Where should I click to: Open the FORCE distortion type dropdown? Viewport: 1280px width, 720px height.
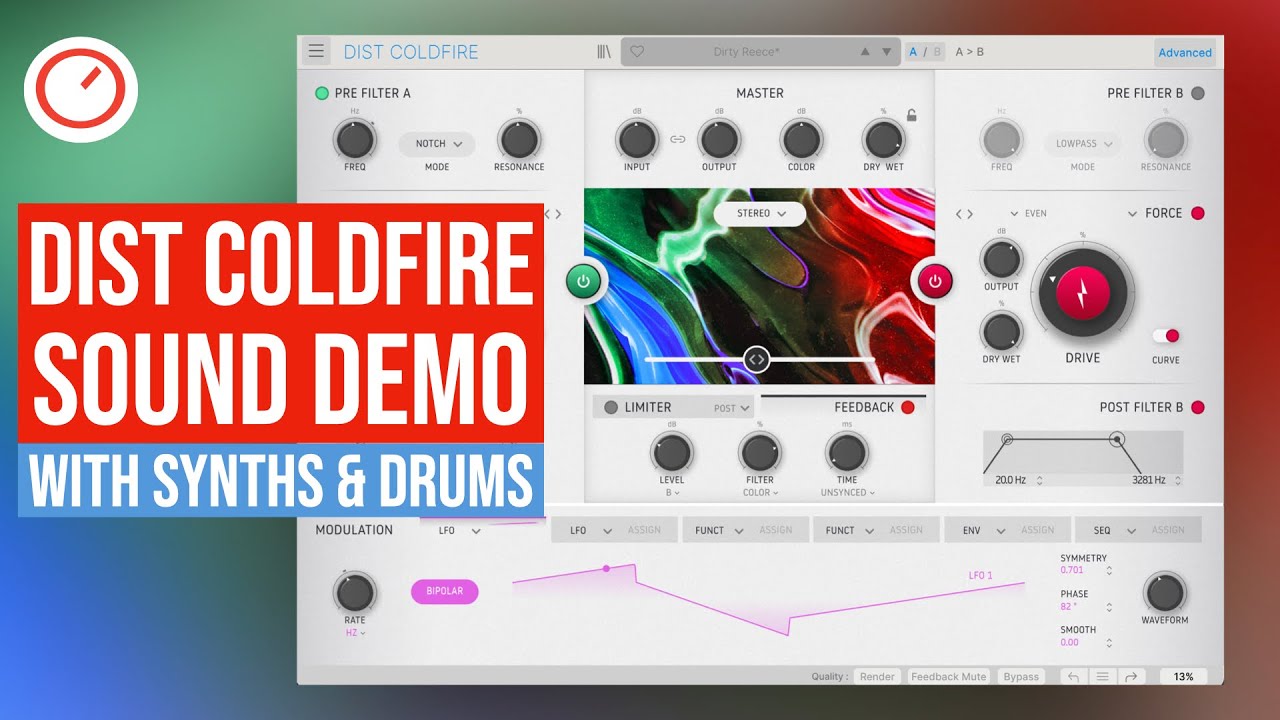(1155, 213)
